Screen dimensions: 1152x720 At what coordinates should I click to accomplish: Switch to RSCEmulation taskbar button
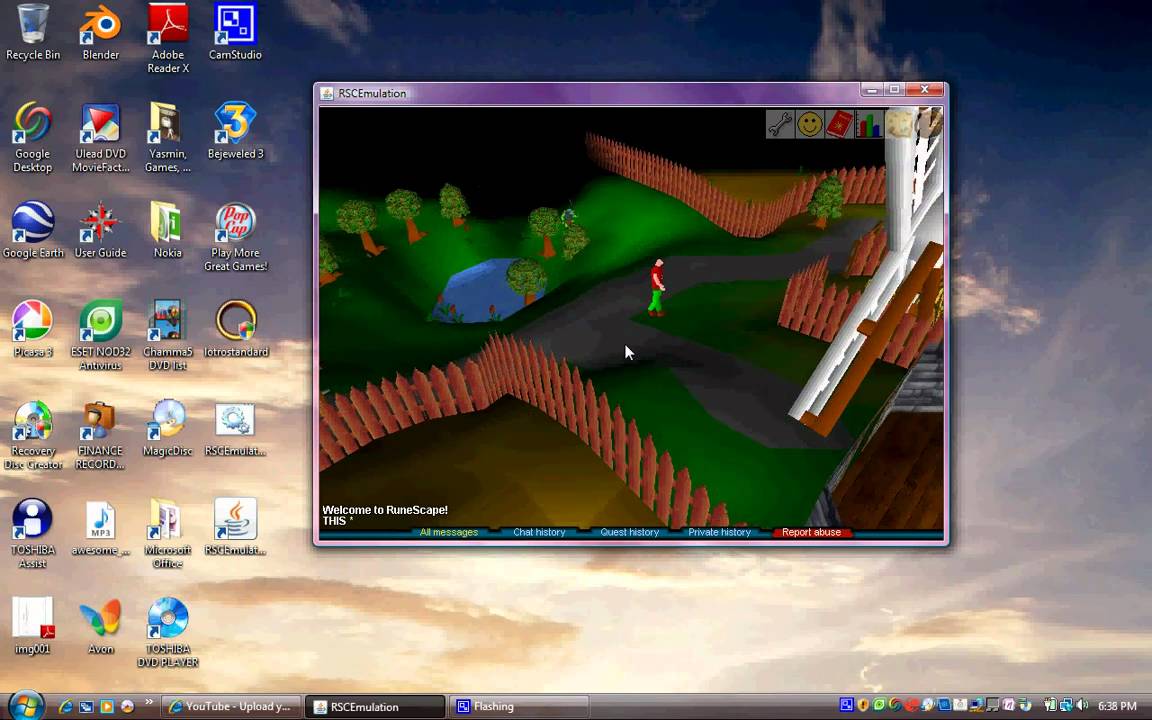[x=375, y=707]
